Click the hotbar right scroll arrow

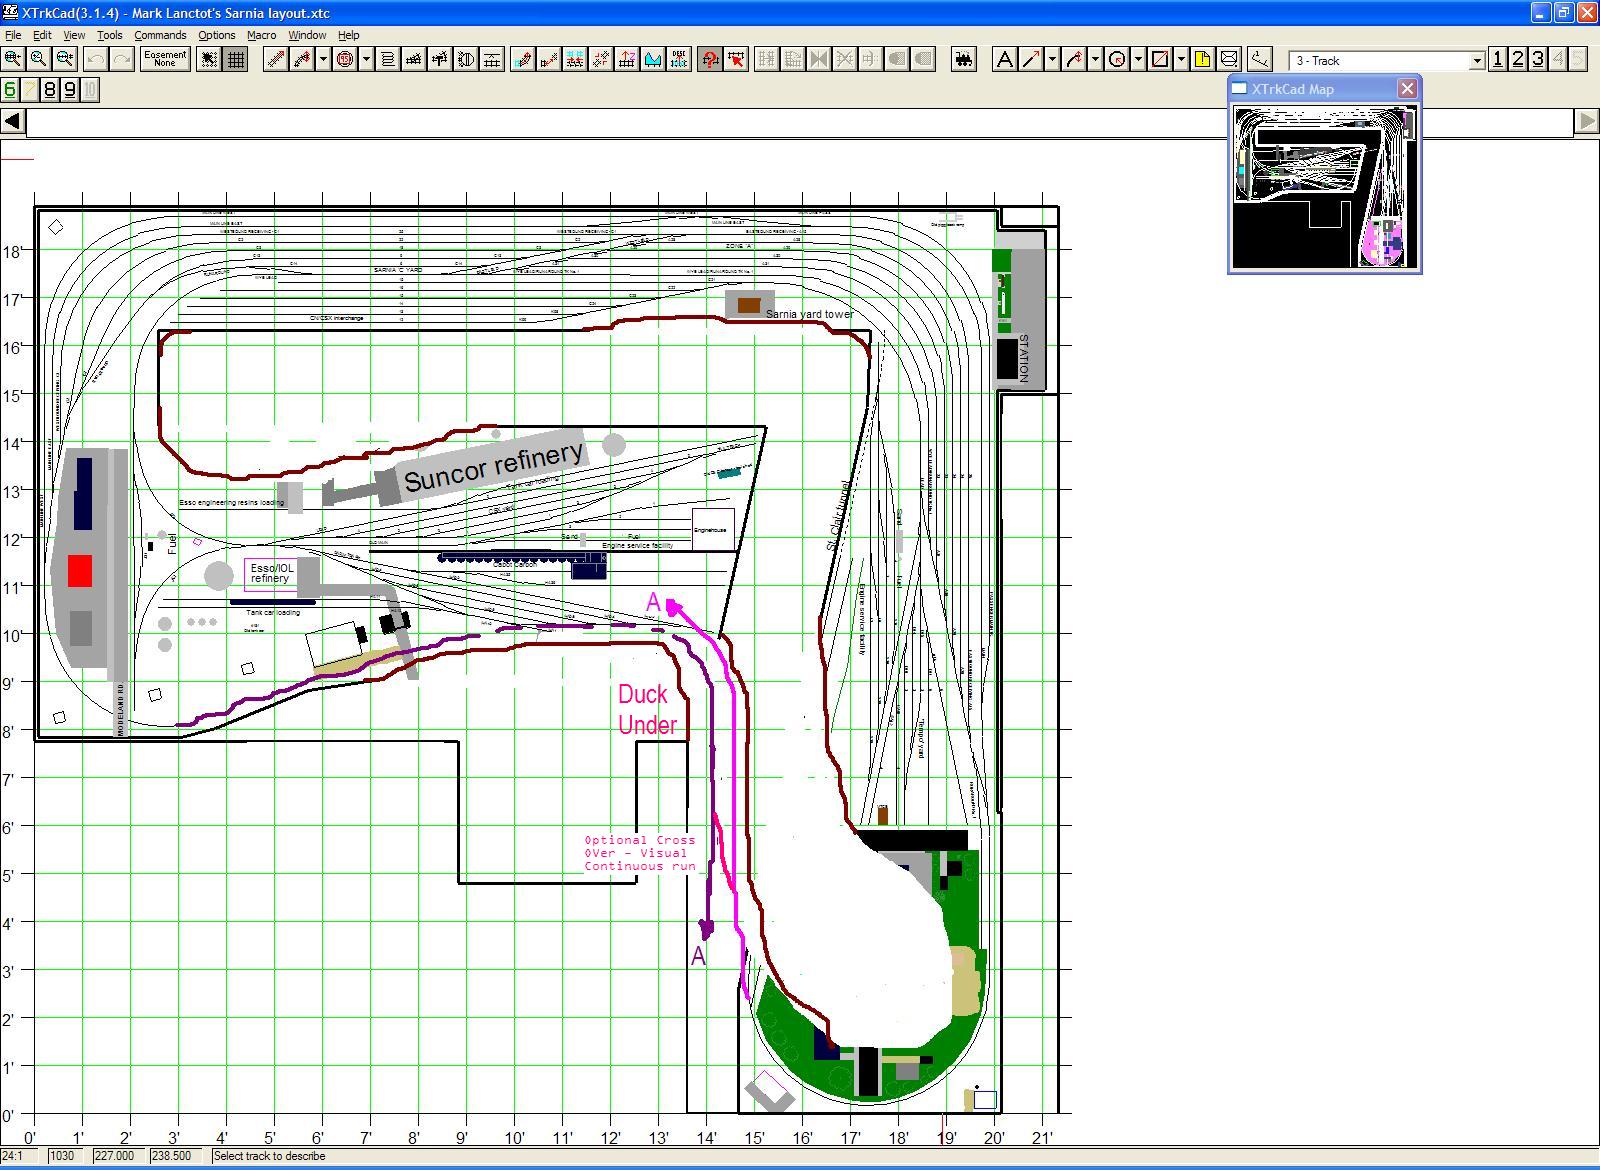pyautogui.click(x=1586, y=121)
